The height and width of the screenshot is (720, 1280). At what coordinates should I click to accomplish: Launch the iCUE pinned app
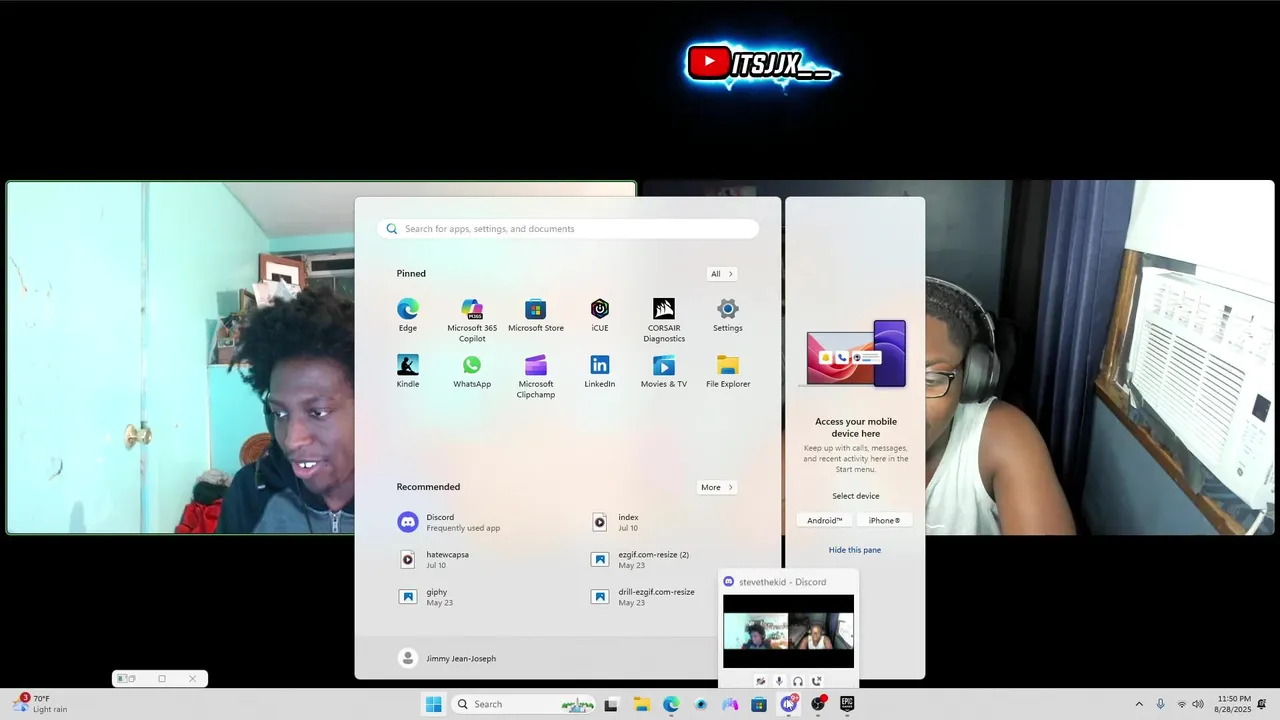point(600,315)
